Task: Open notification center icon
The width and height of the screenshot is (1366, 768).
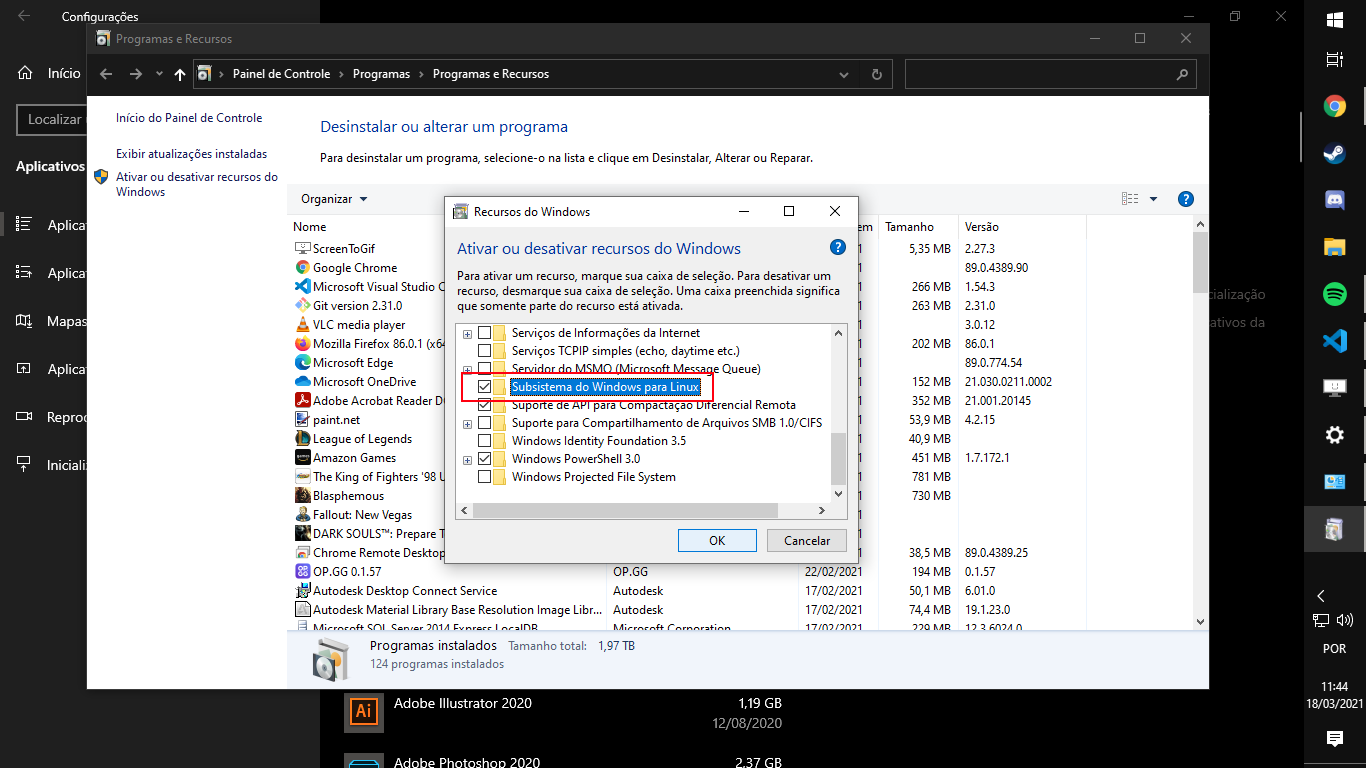Action: (1334, 739)
